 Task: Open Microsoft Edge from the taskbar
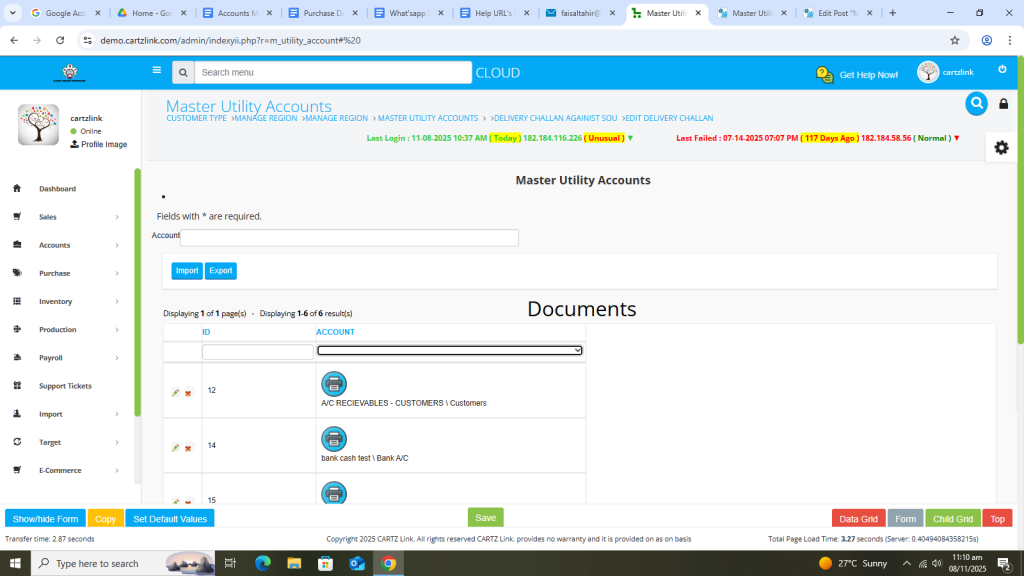click(263, 564)
